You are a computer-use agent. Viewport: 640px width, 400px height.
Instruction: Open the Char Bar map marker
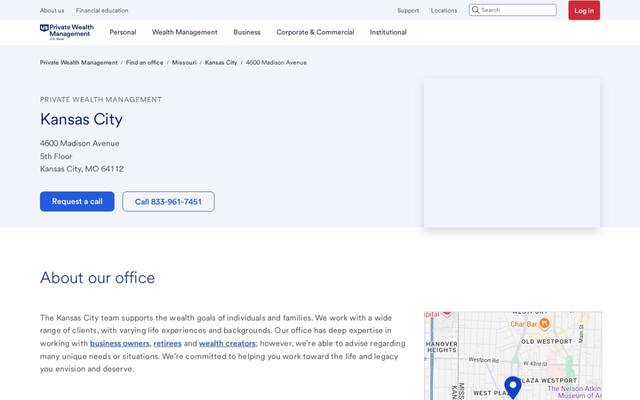tap(544, 324)
